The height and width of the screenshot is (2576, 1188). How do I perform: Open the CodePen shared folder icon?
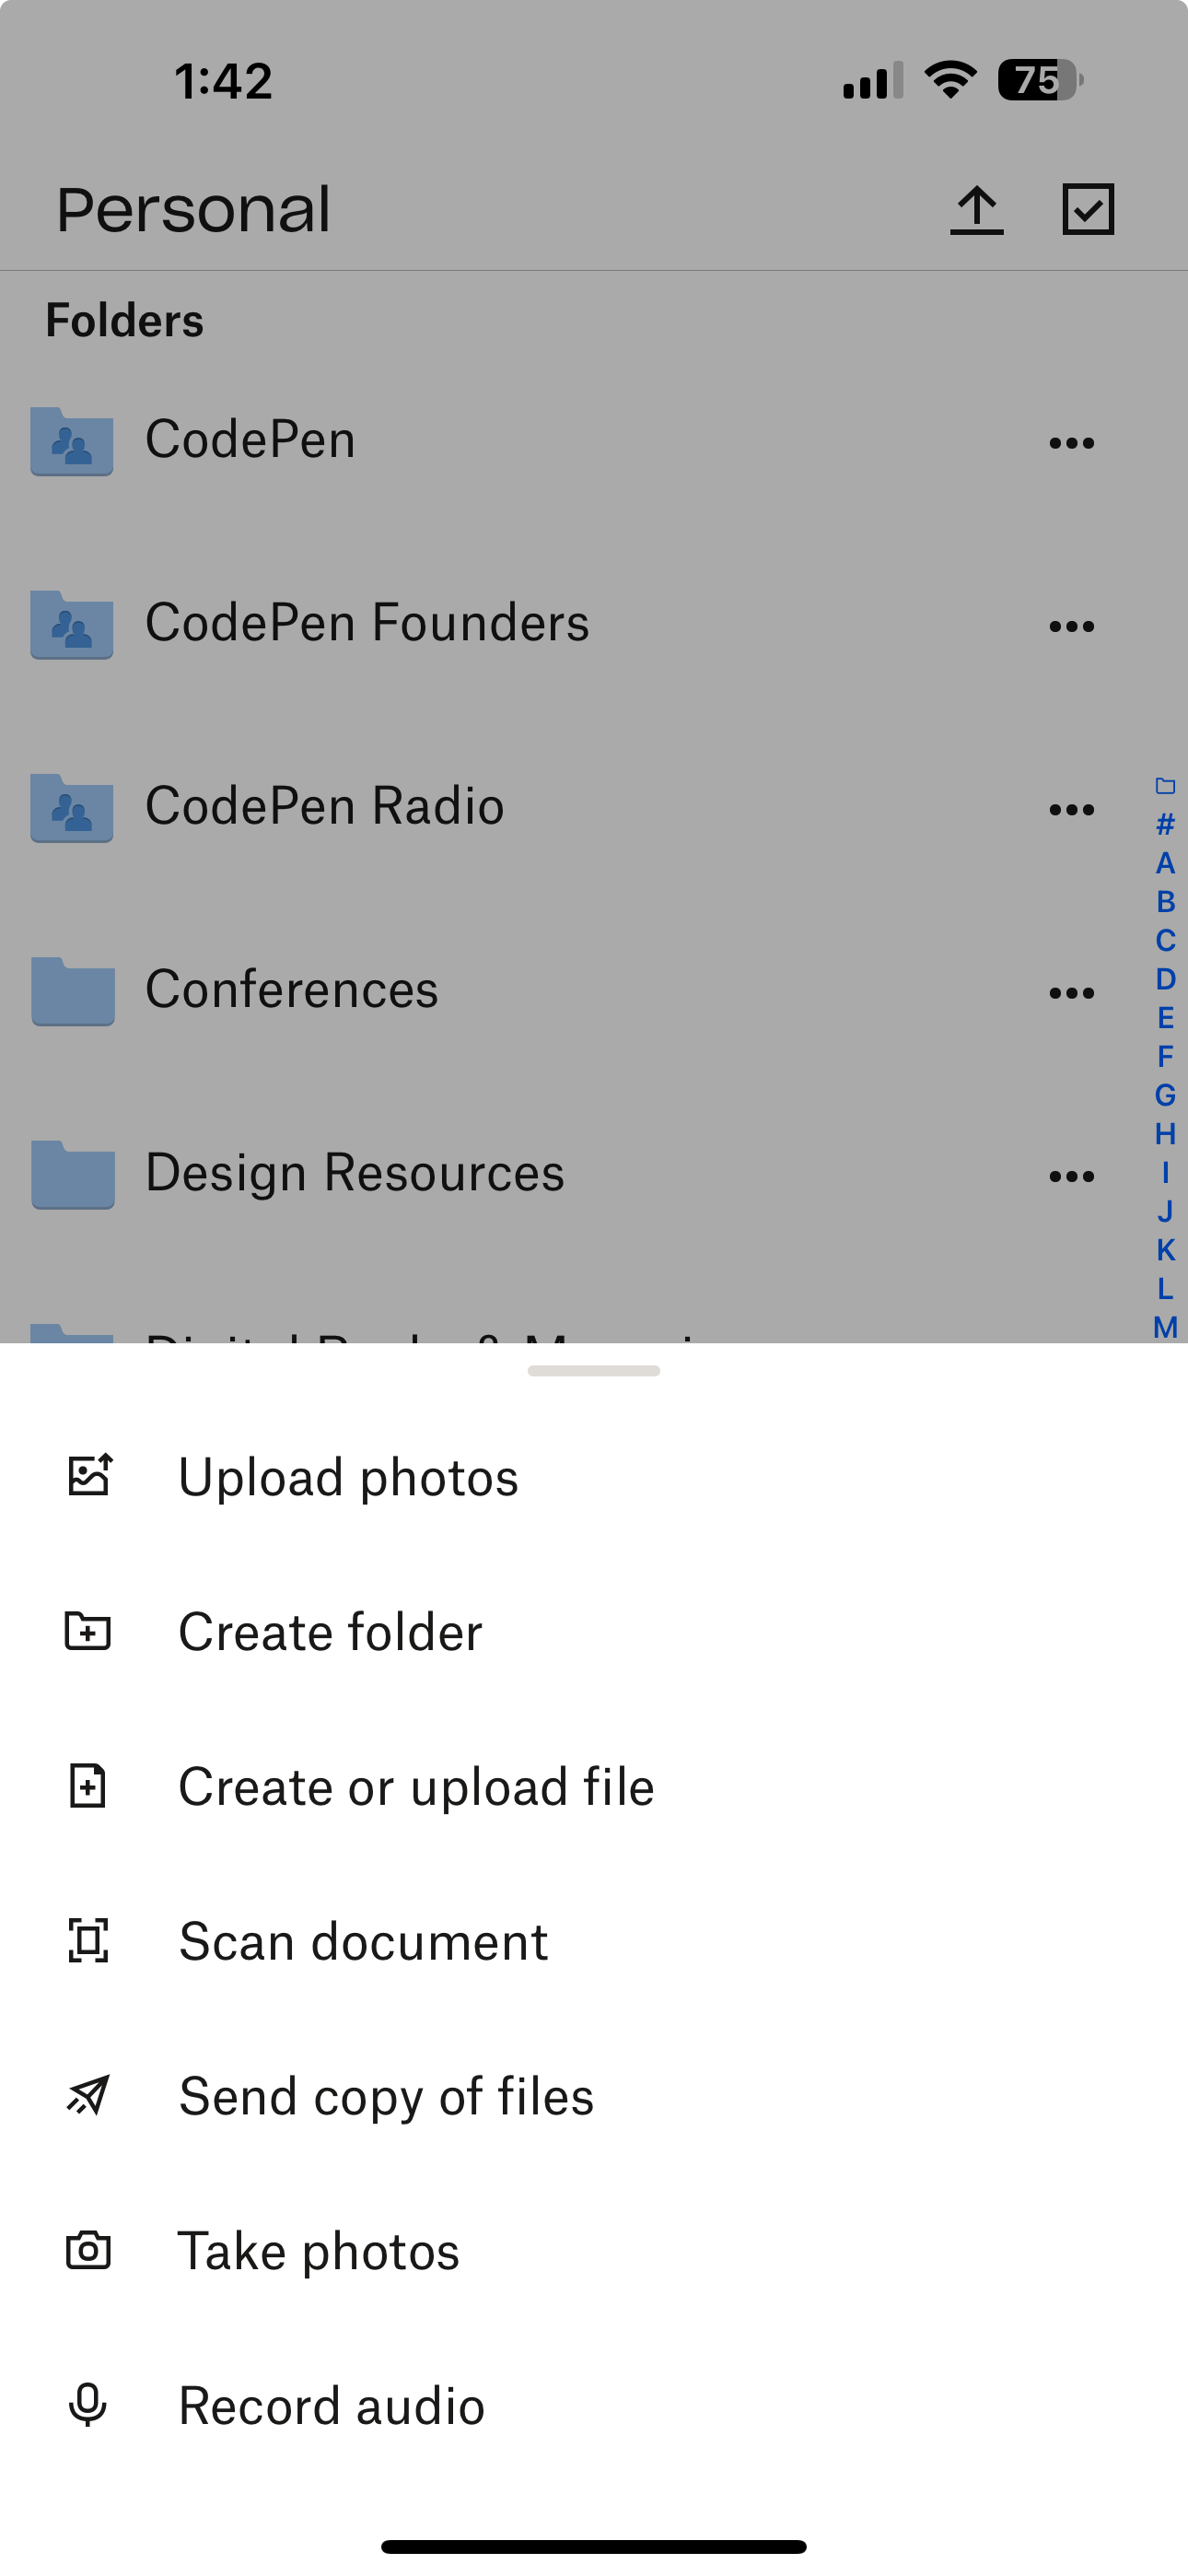[x=71, y=441]
